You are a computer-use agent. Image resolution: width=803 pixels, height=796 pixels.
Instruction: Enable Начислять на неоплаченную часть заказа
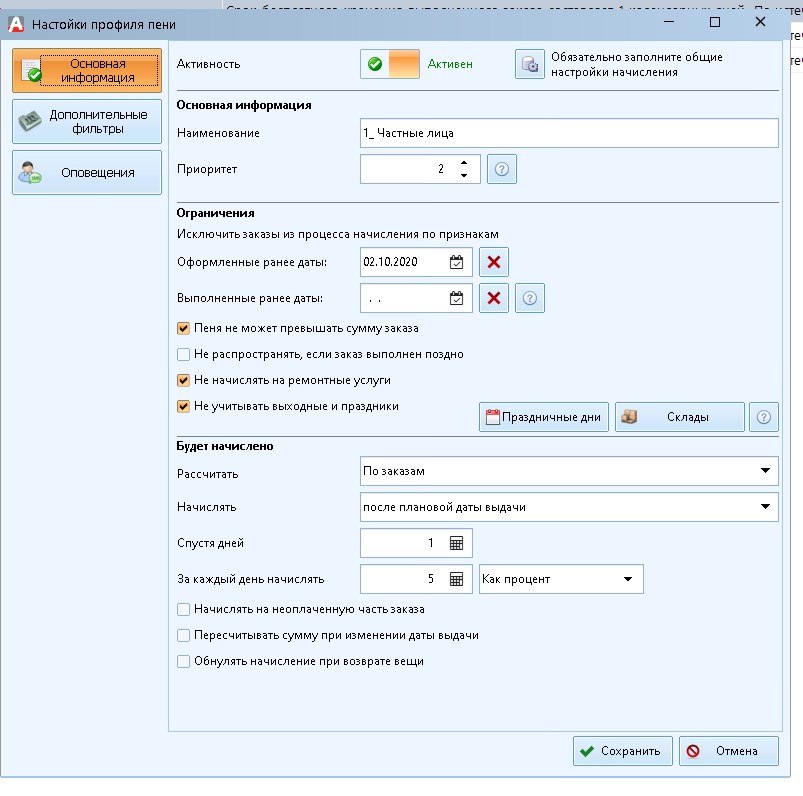pyautogui.click(x=183, y=609)
